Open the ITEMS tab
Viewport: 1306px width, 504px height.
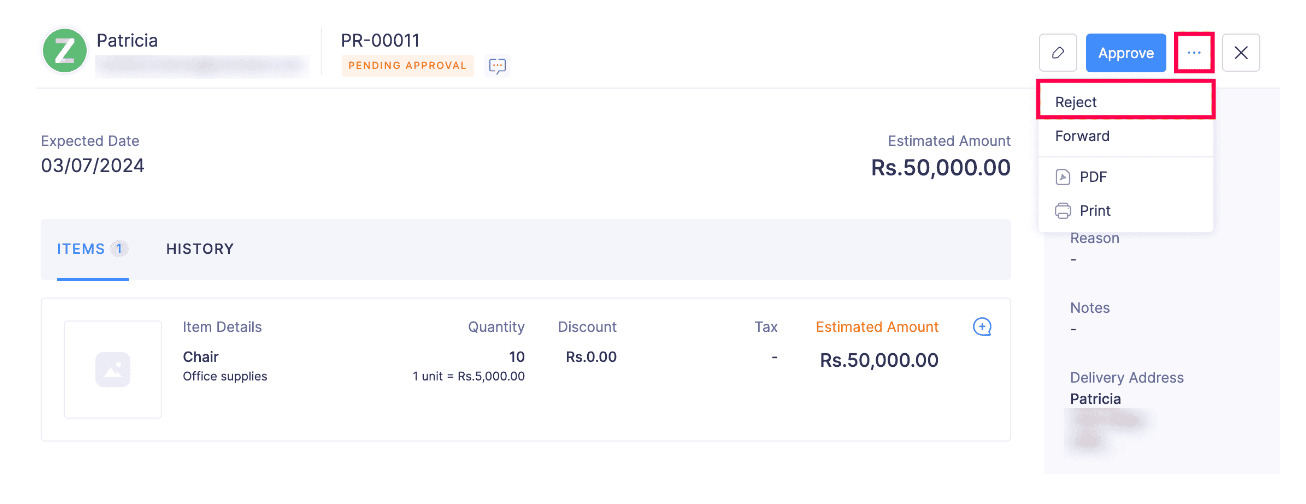(92, 249)
